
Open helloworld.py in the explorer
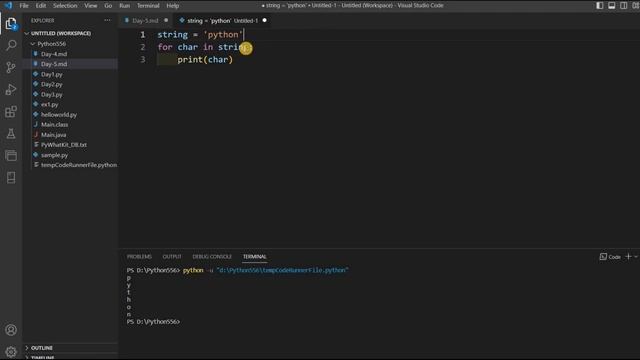[59, 115]
